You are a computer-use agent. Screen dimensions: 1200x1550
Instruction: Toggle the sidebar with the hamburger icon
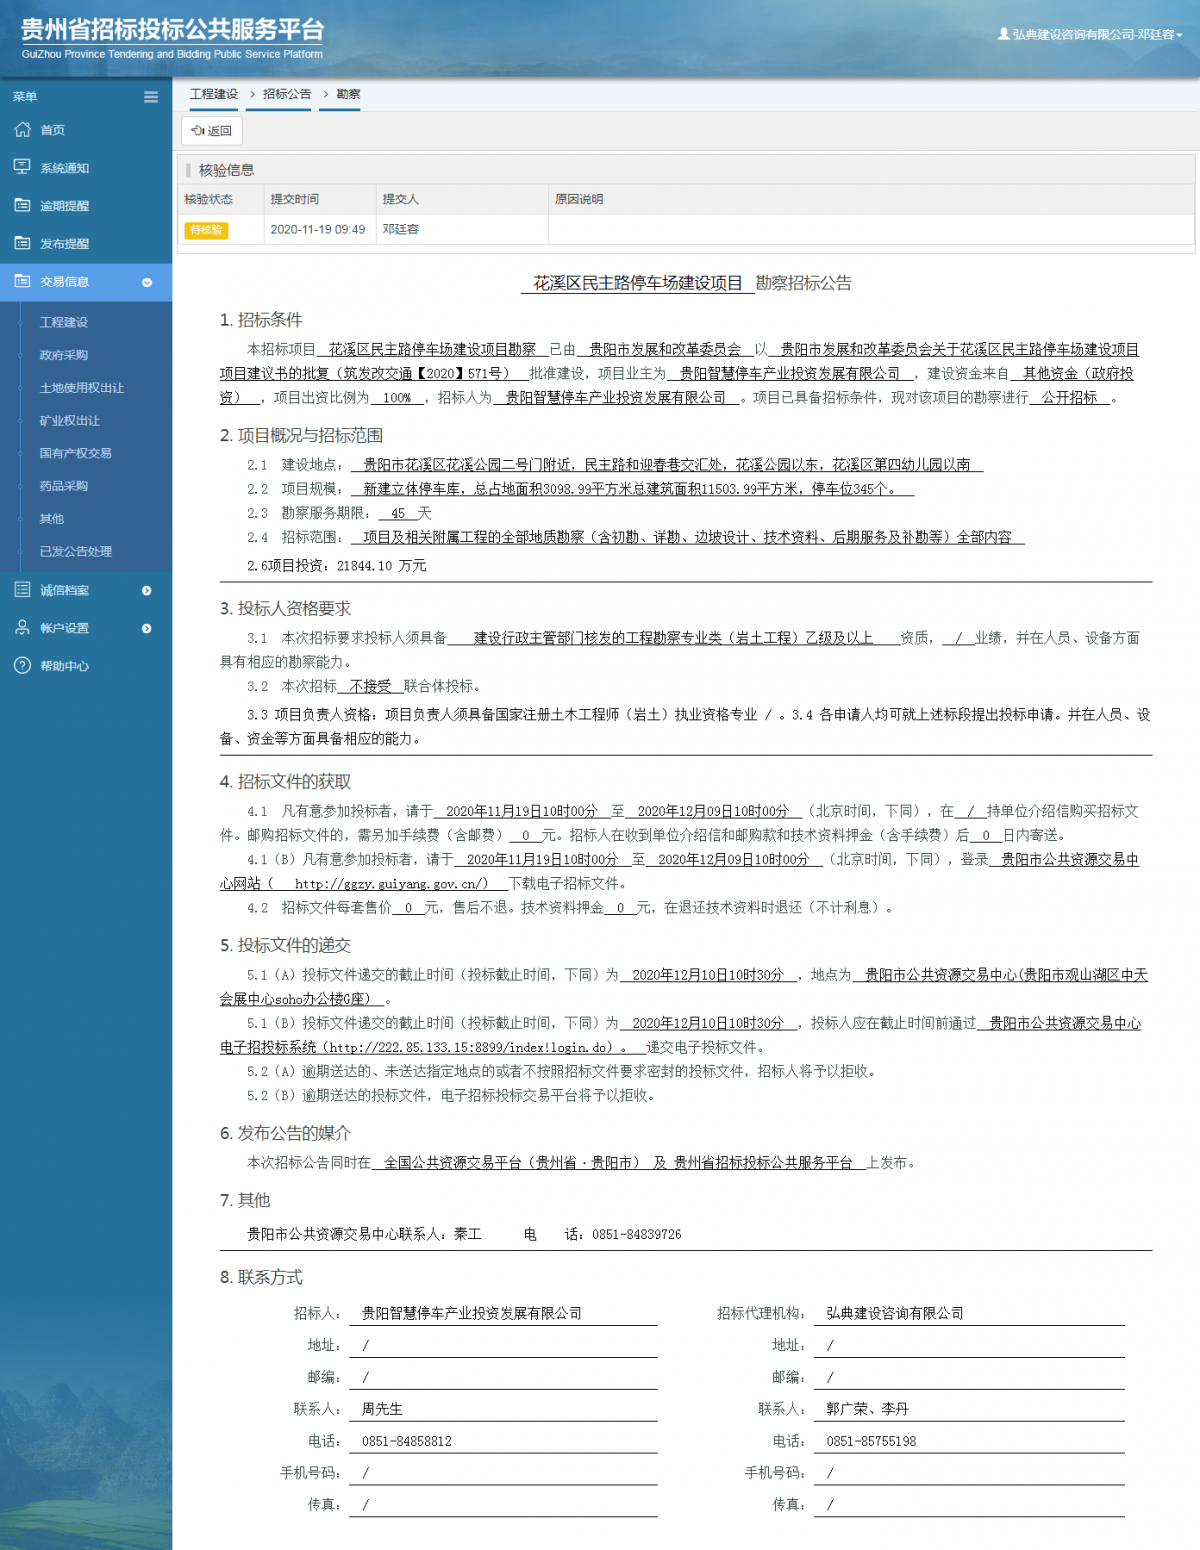click(x=151, y=97)
